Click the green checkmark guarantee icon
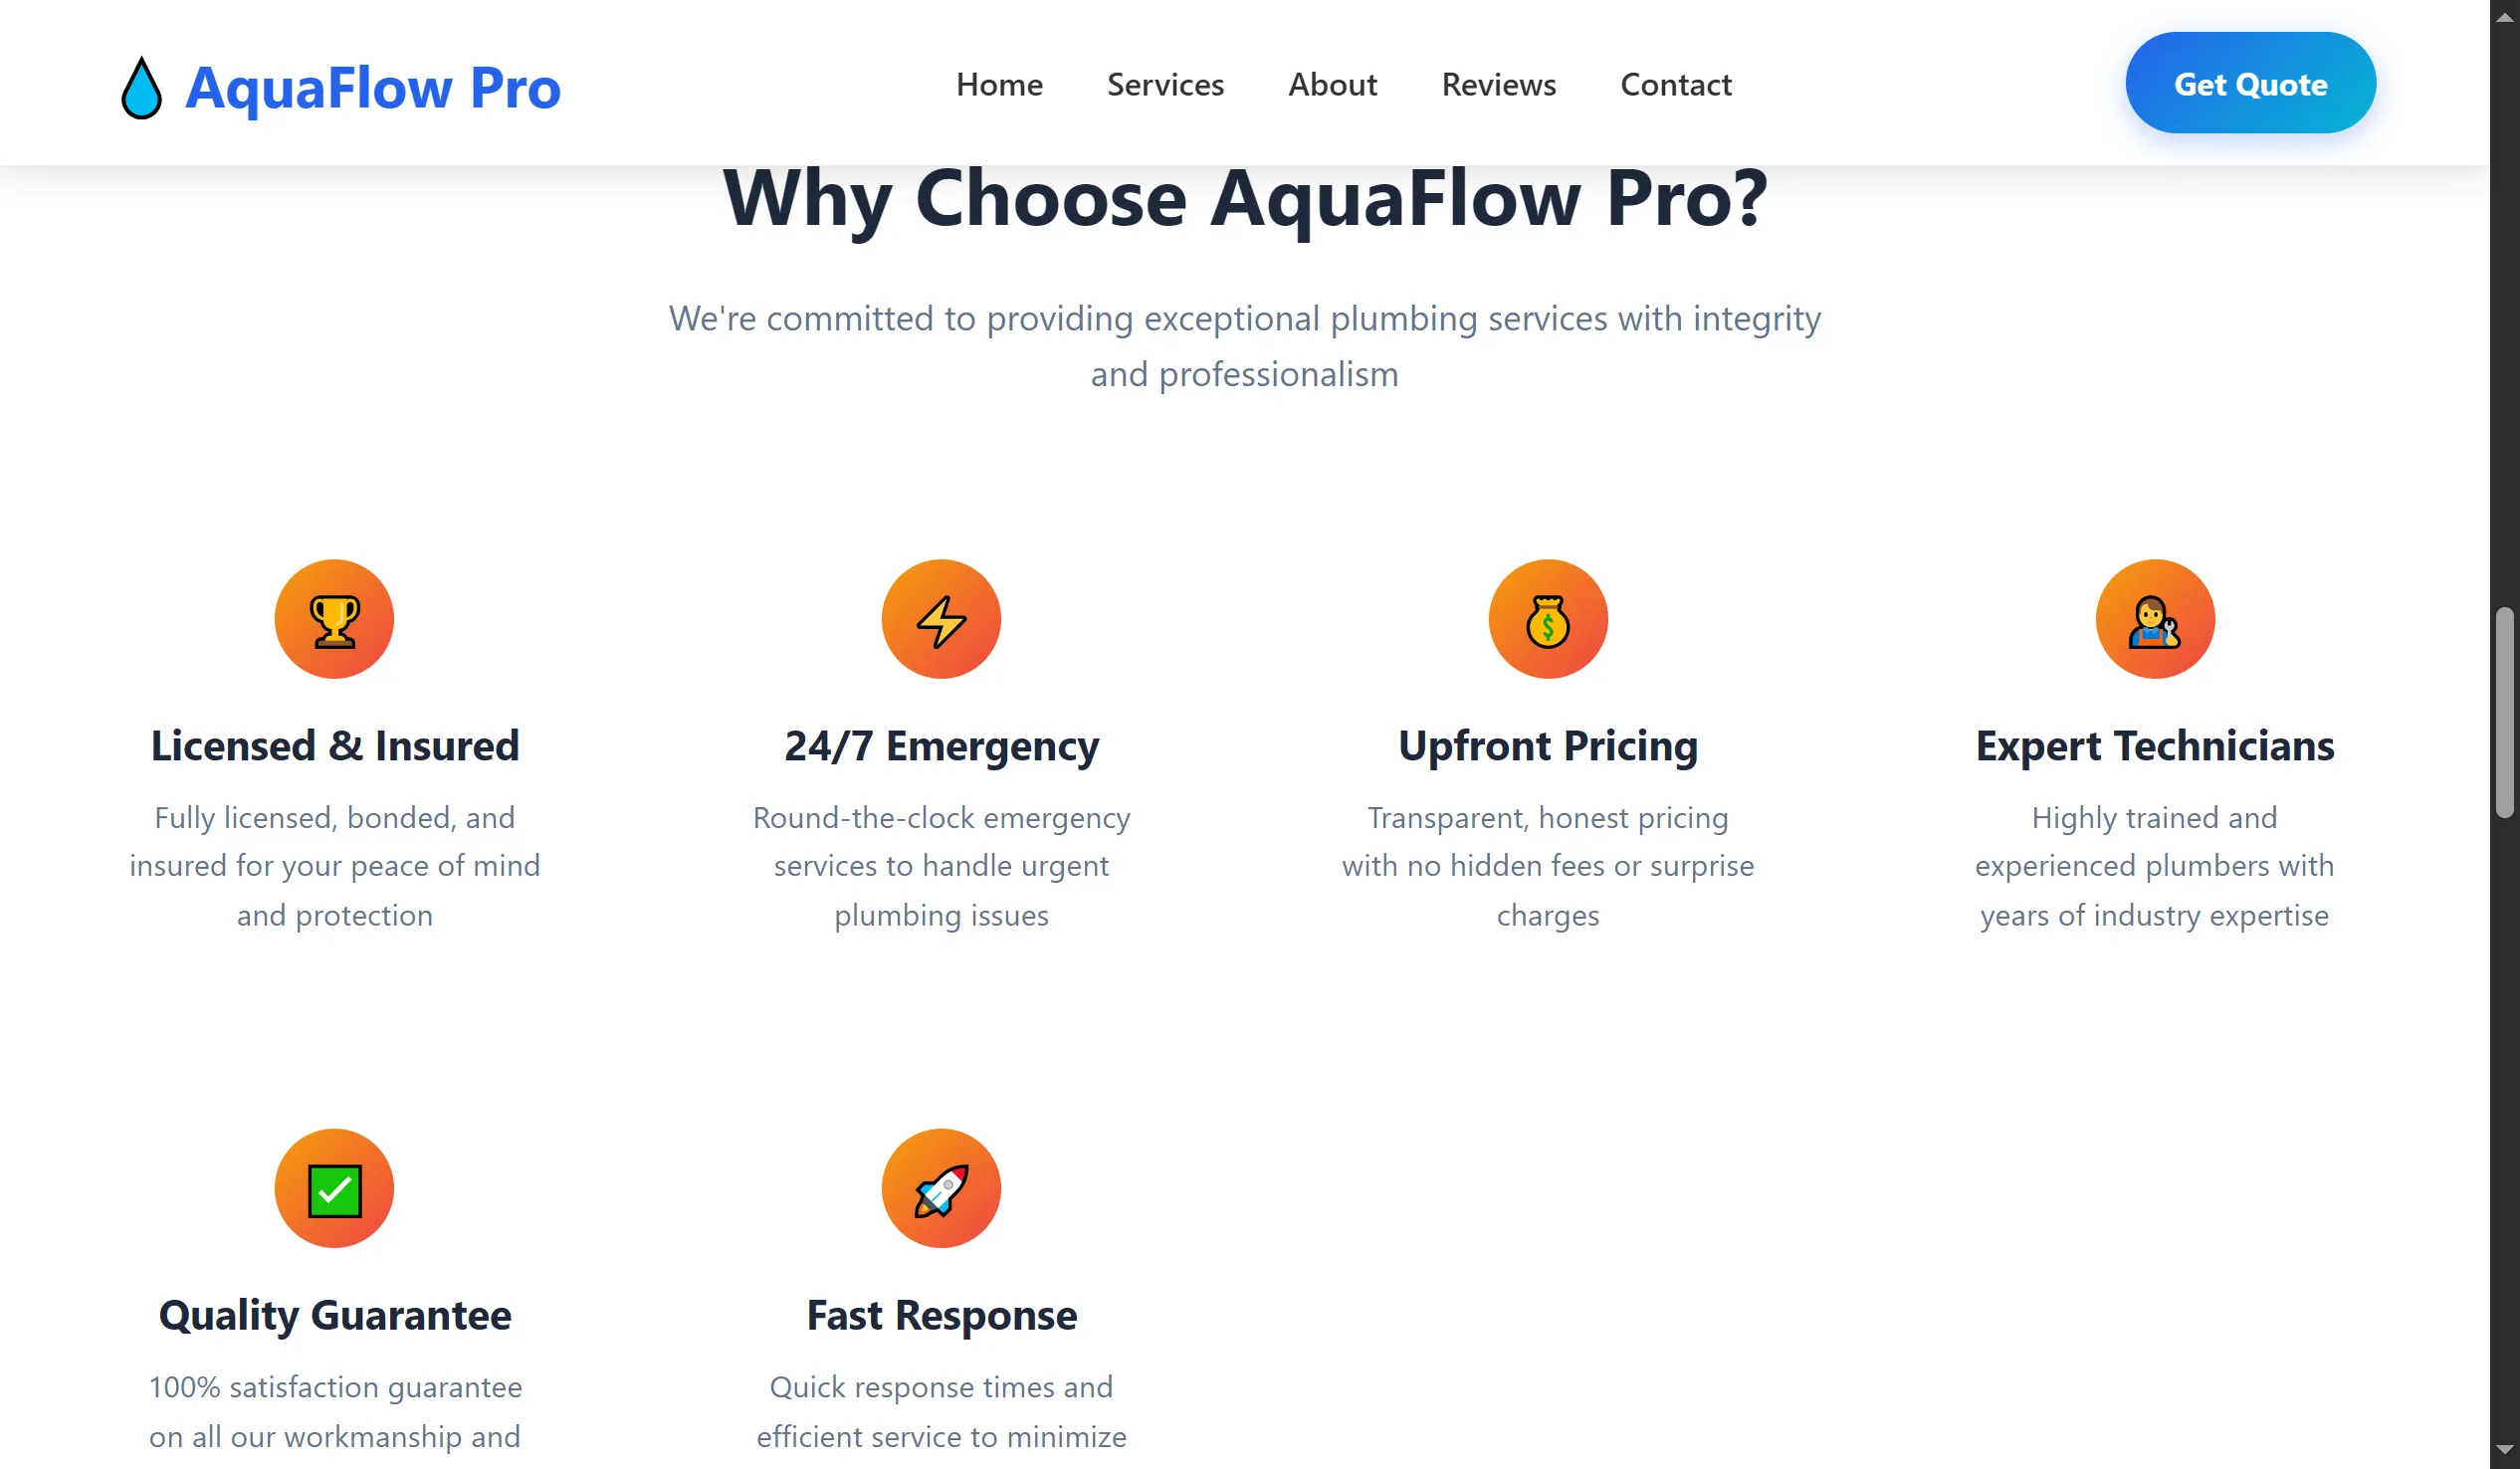2520x1469 pixels. click(x=334, y=1189)
